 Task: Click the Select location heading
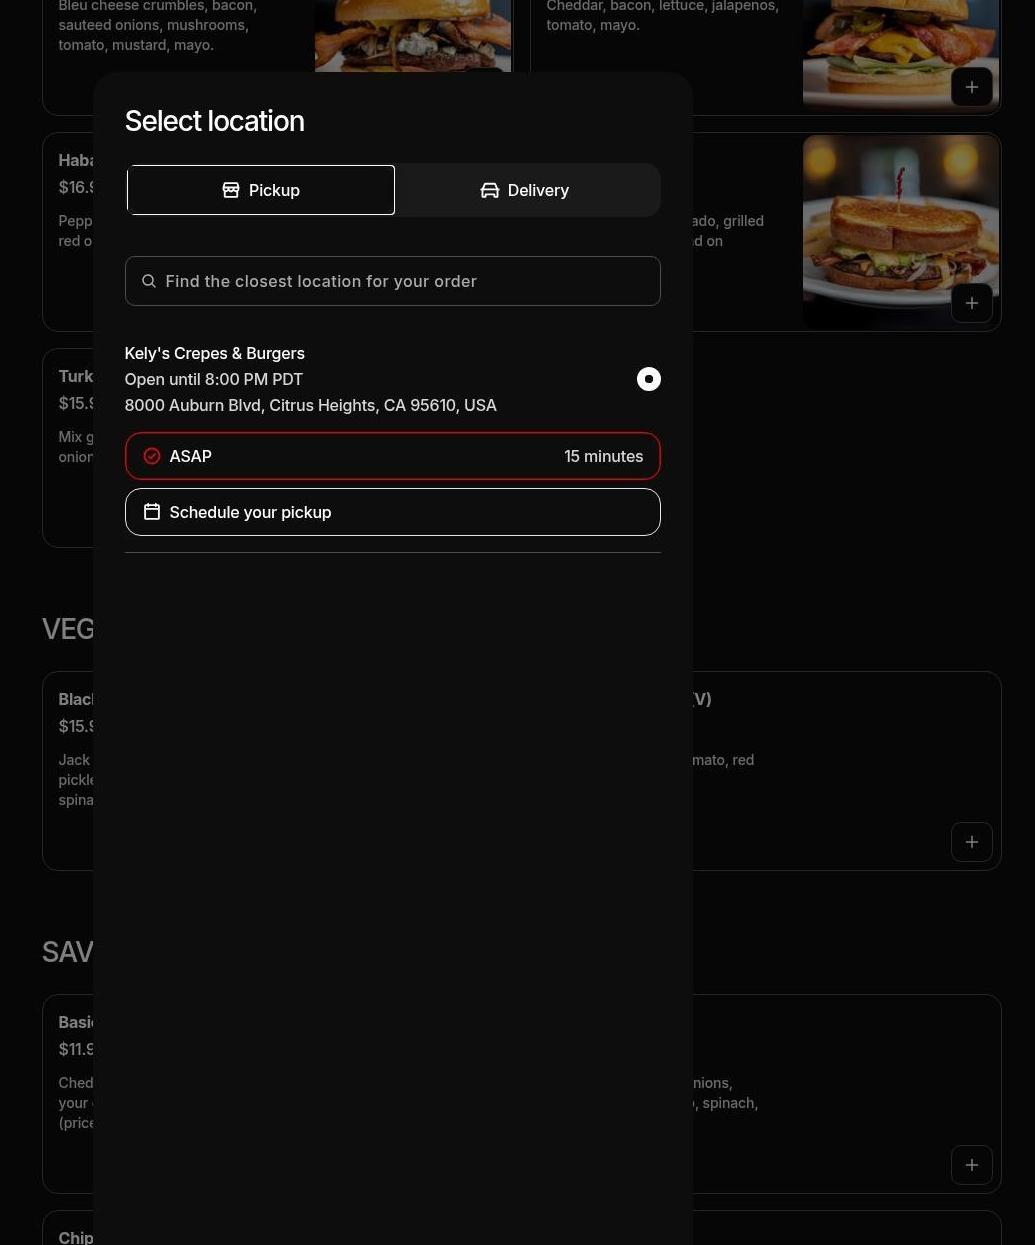tap(215, 121)
